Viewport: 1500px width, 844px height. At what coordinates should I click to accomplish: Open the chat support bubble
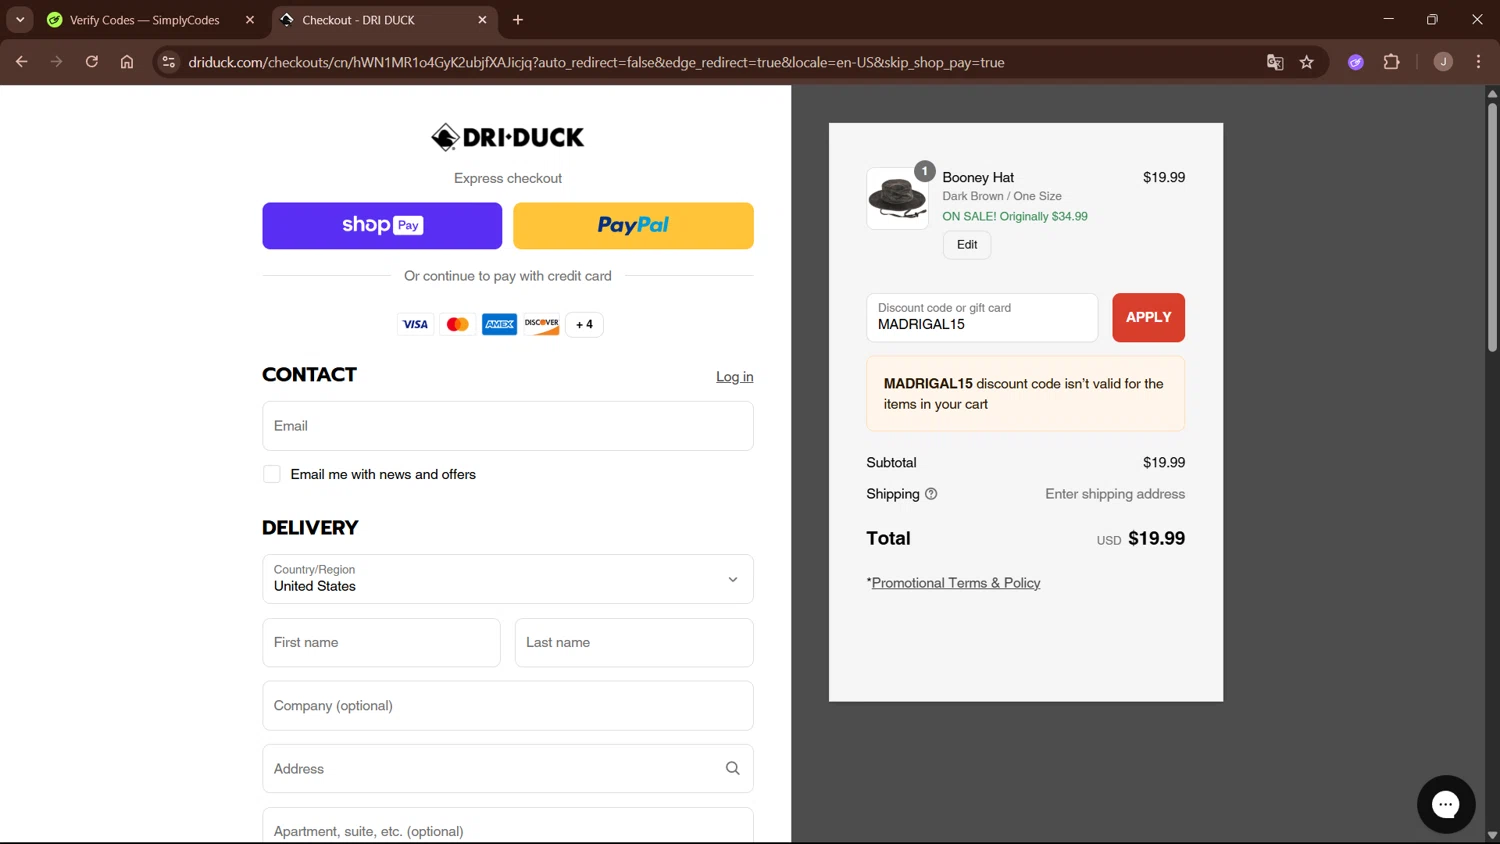click(1446, 804)
